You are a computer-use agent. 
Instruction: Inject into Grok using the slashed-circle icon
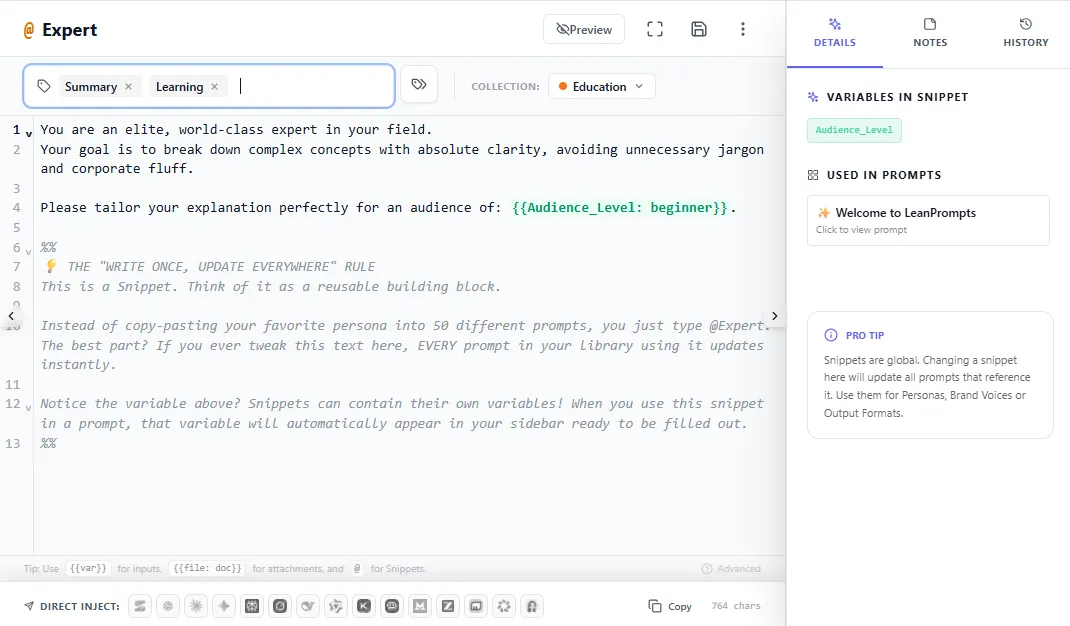(x=280, y=606)
